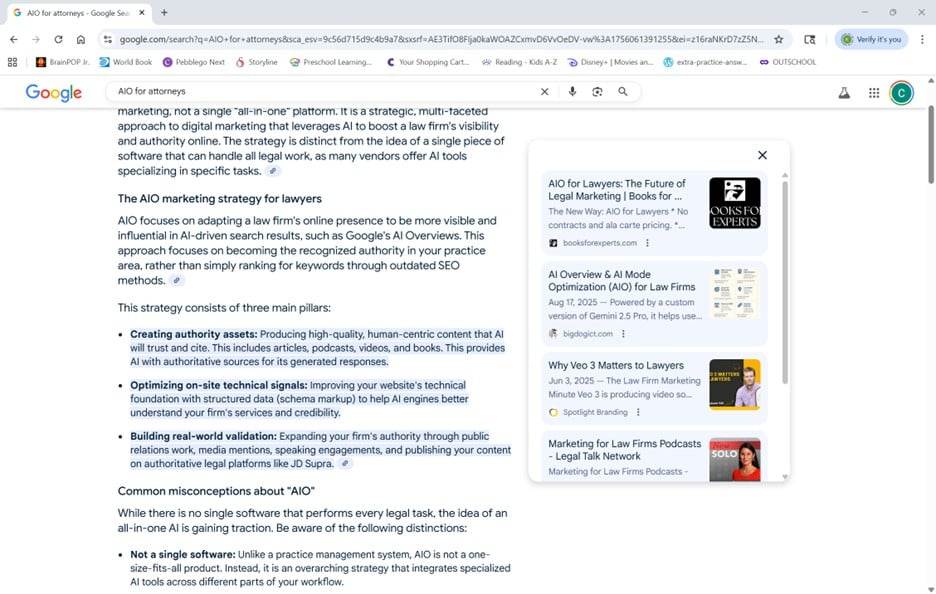Viewport: 936px width, 594px height.
Task: Open a new browser tab
Action: click(164, 12)
